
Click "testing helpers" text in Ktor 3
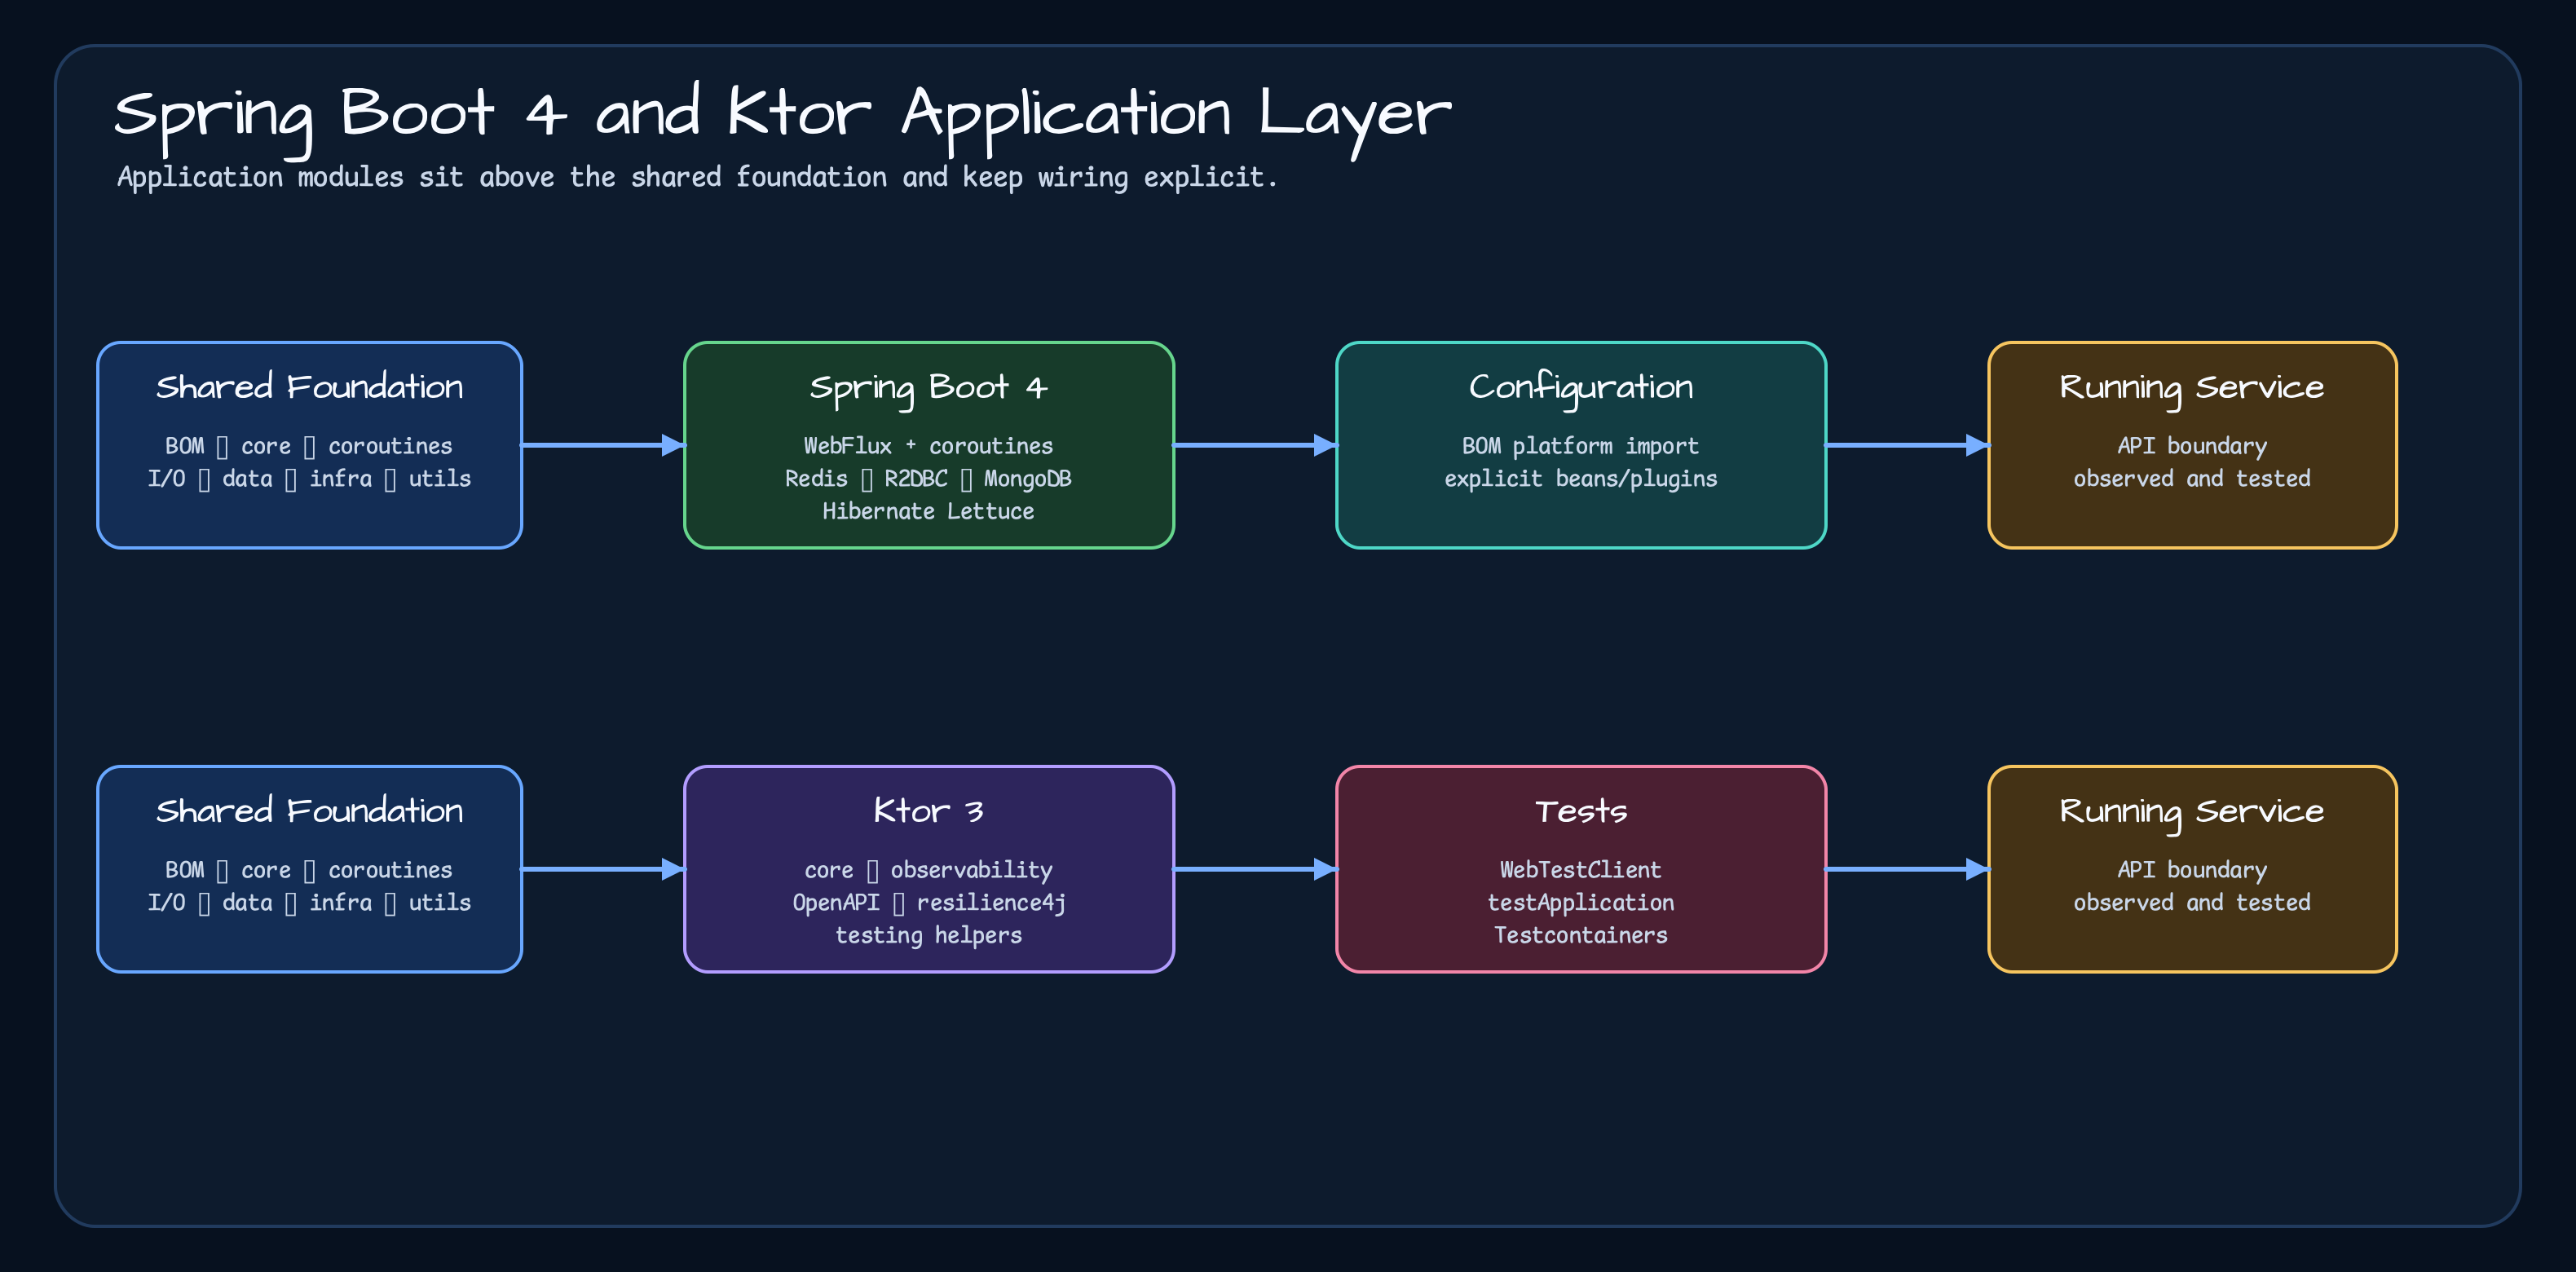[x=928, y=935]
